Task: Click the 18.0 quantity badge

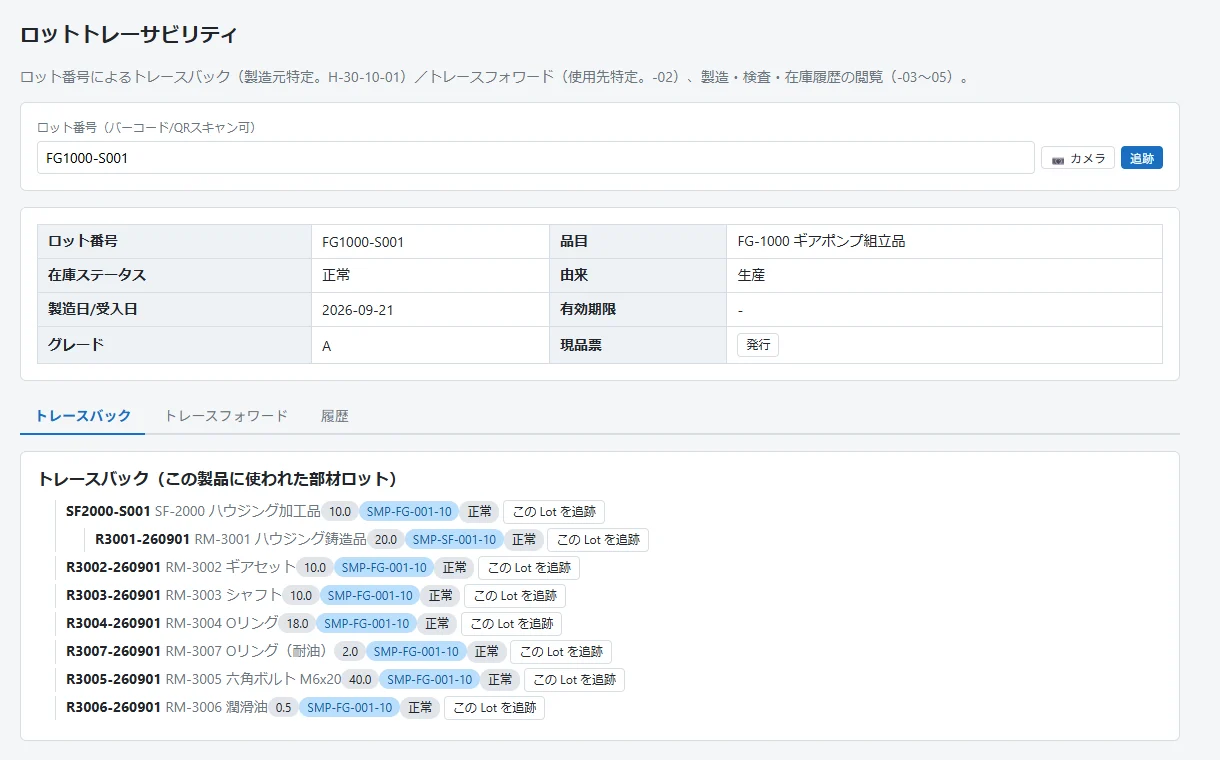Action: [297, 624]
